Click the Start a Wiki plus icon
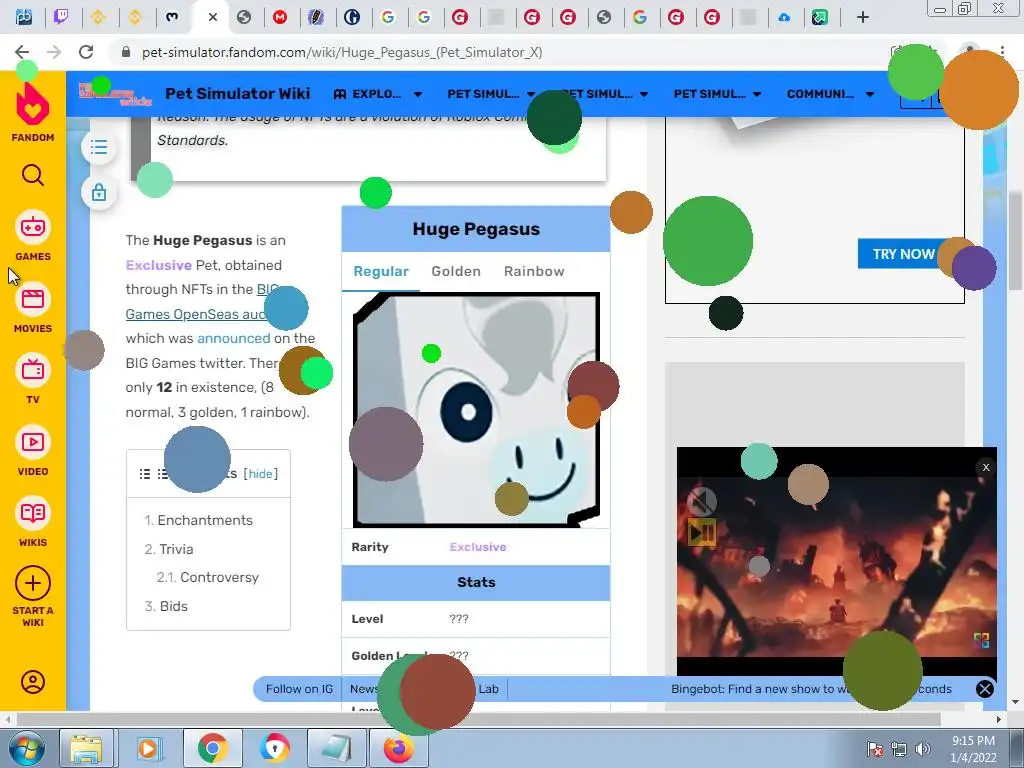1024x768 pixels. (x=33, y=583)
